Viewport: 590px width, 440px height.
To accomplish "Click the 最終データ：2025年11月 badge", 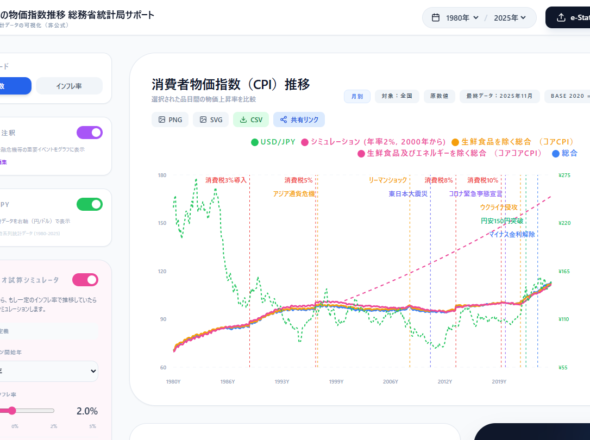I will tap(499, 96).
